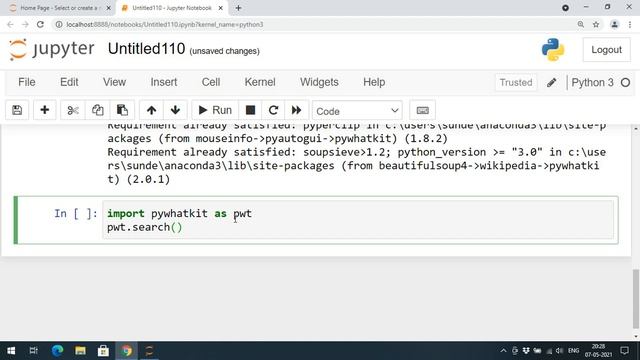
Task: Run the current cell
Action: (215, 110)
